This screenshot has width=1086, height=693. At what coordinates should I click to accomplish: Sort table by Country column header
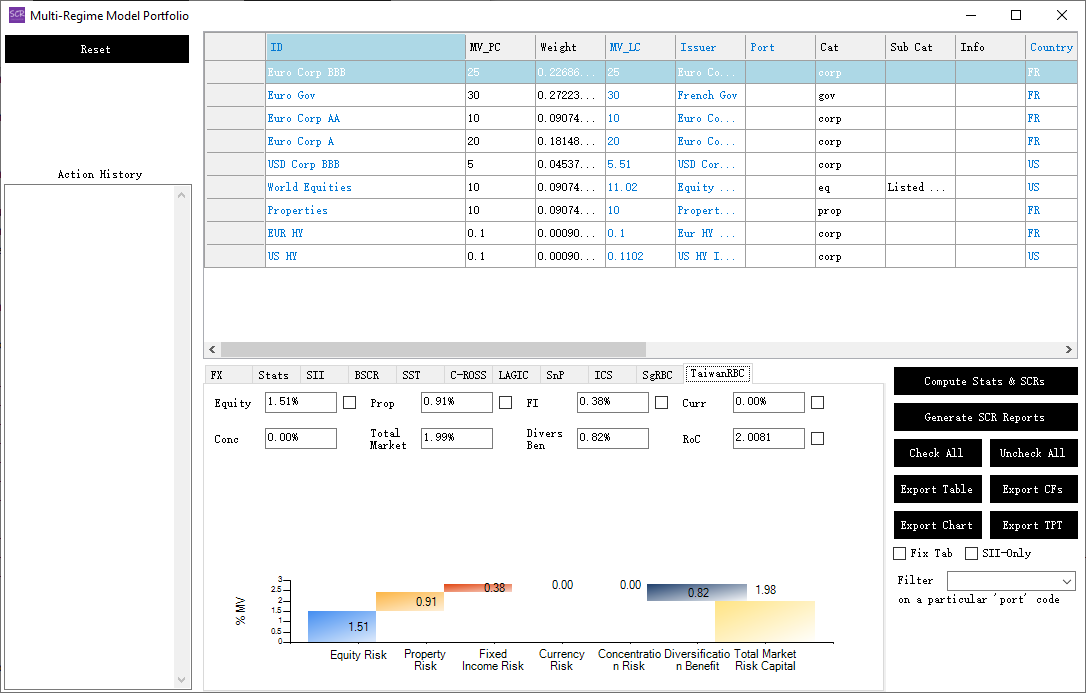pos(1050,47)
